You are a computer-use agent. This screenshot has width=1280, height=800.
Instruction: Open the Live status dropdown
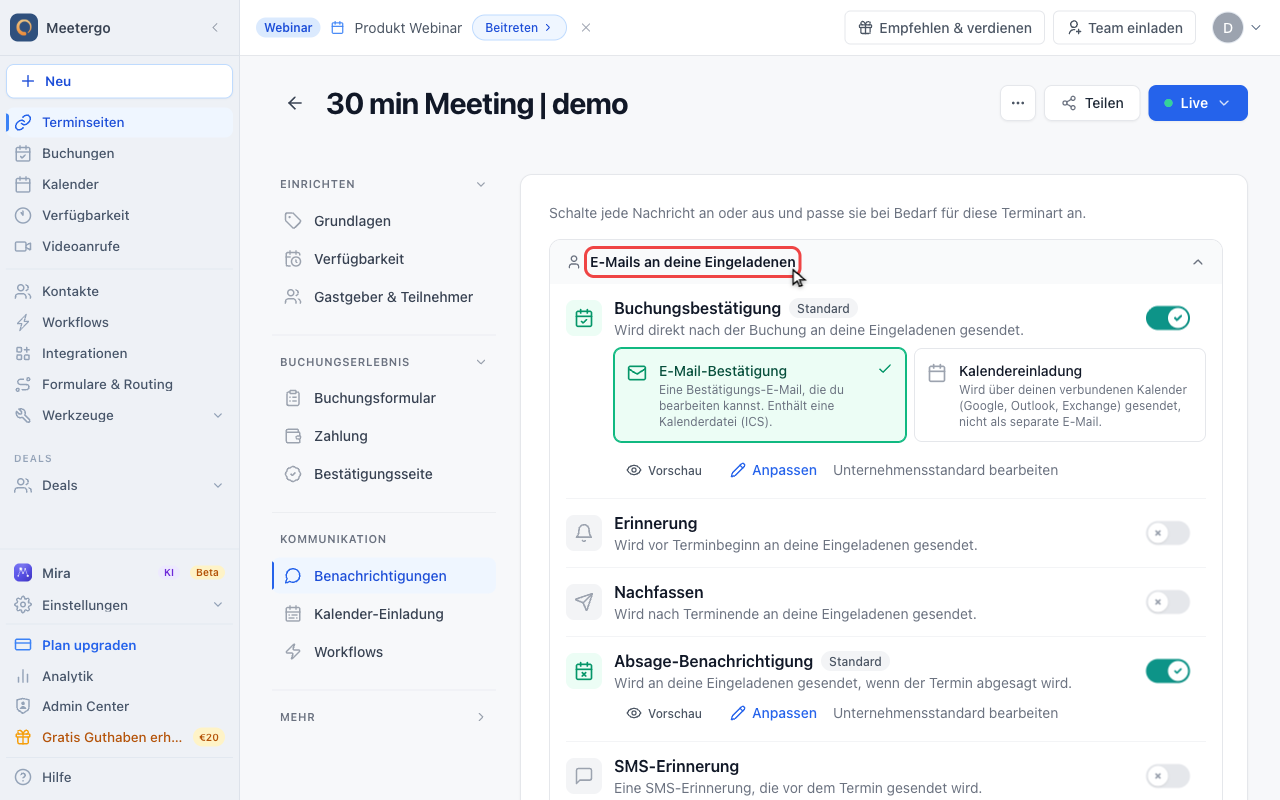click(1198, 103)
